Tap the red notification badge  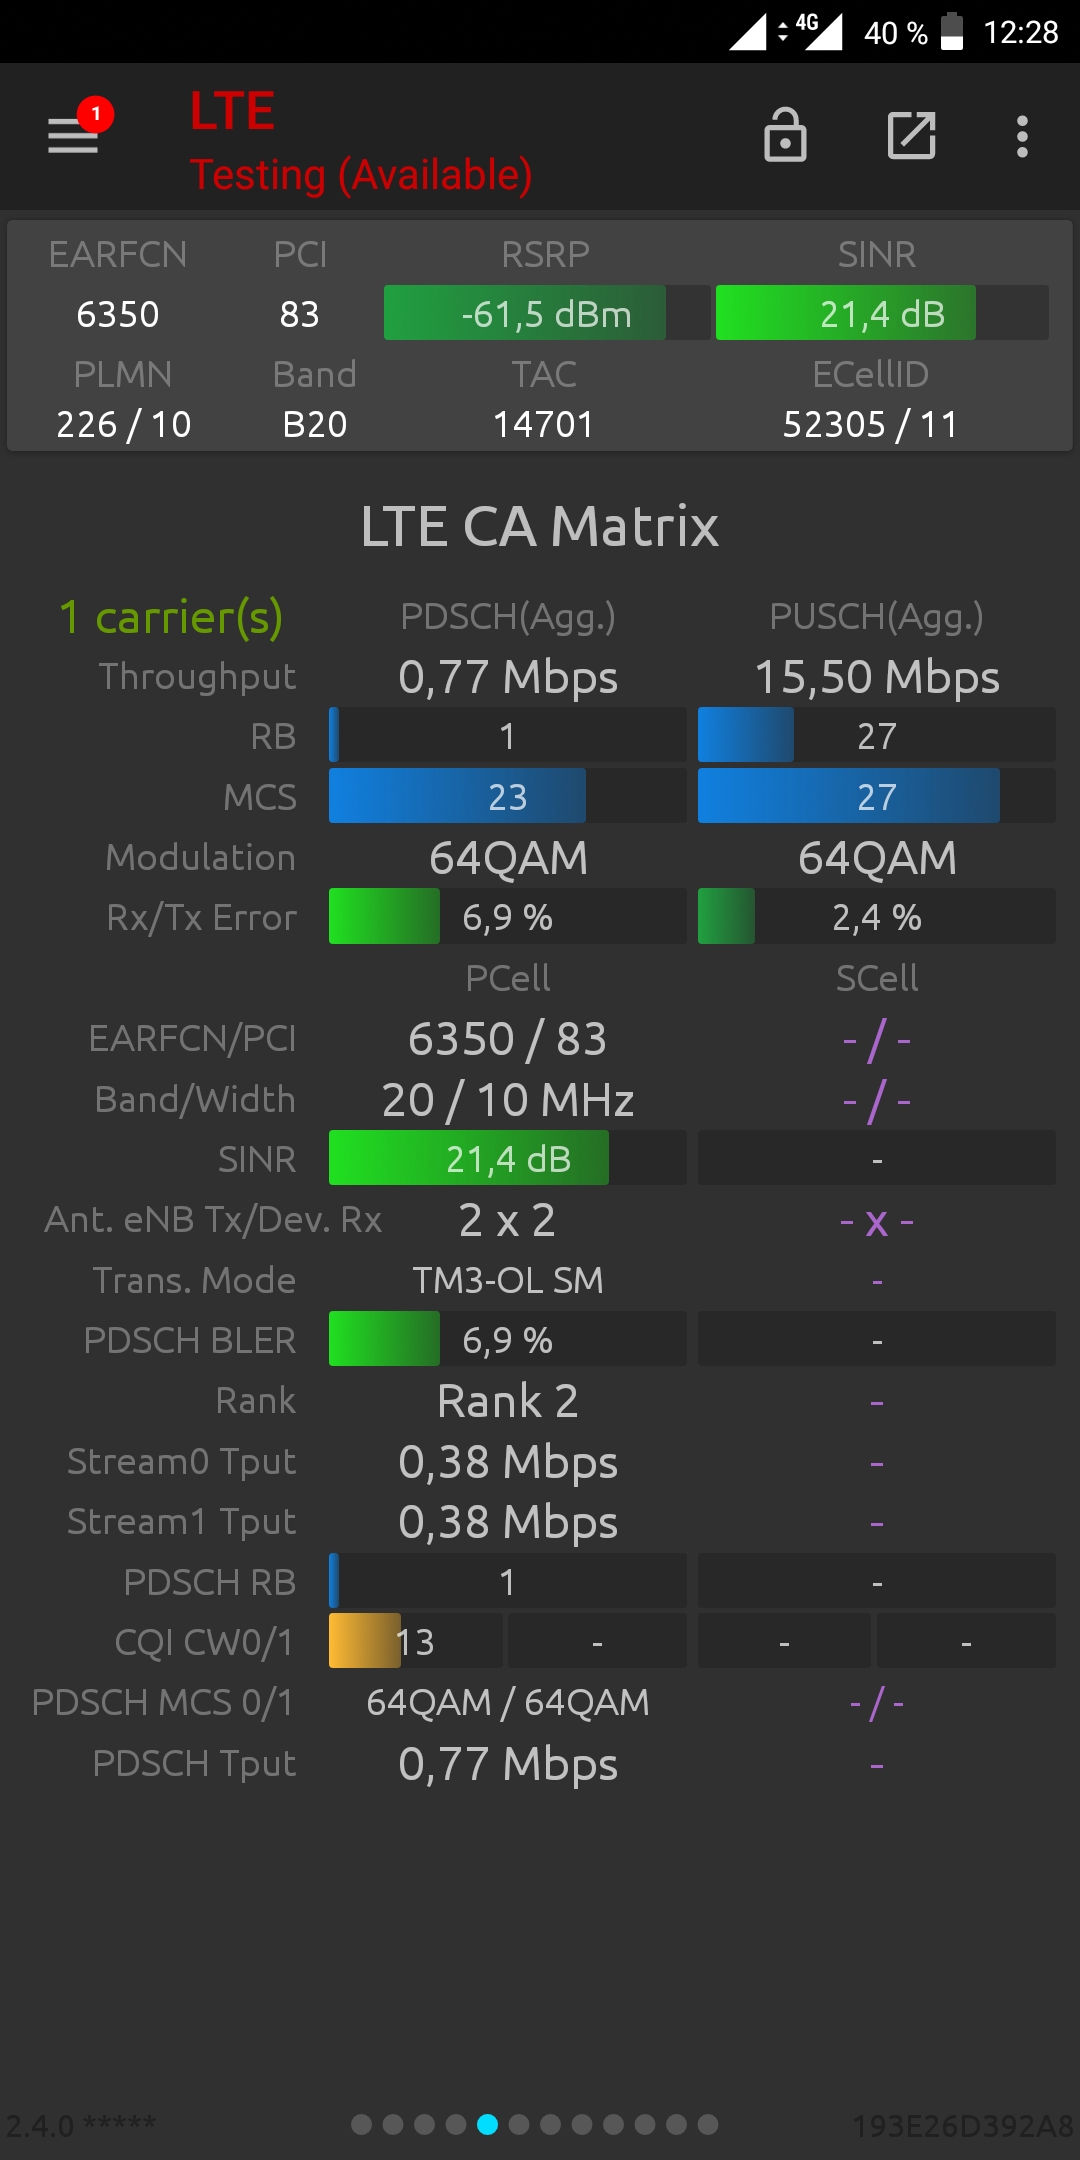tap(96, 114)
